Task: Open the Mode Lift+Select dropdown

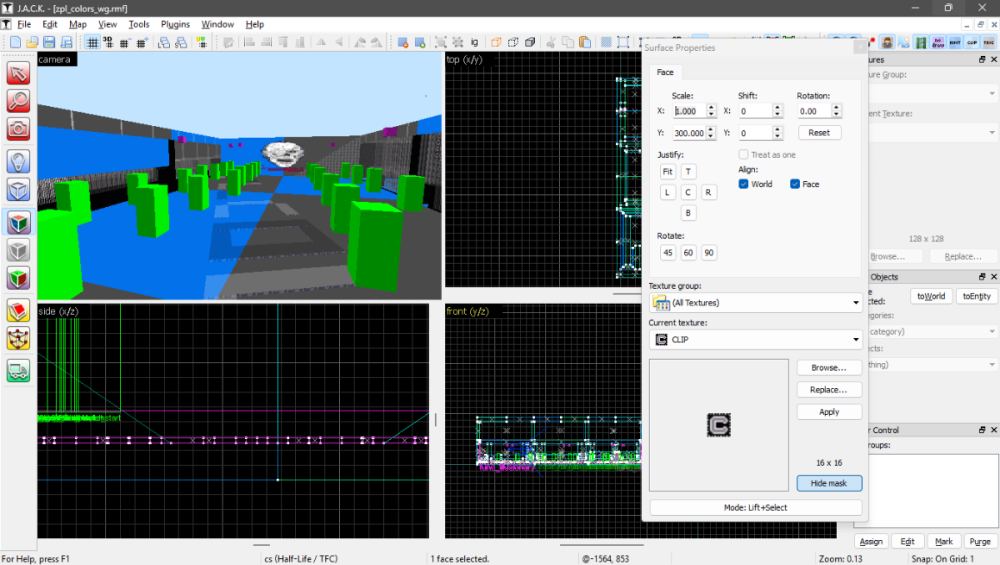Action: pos(755,508)
